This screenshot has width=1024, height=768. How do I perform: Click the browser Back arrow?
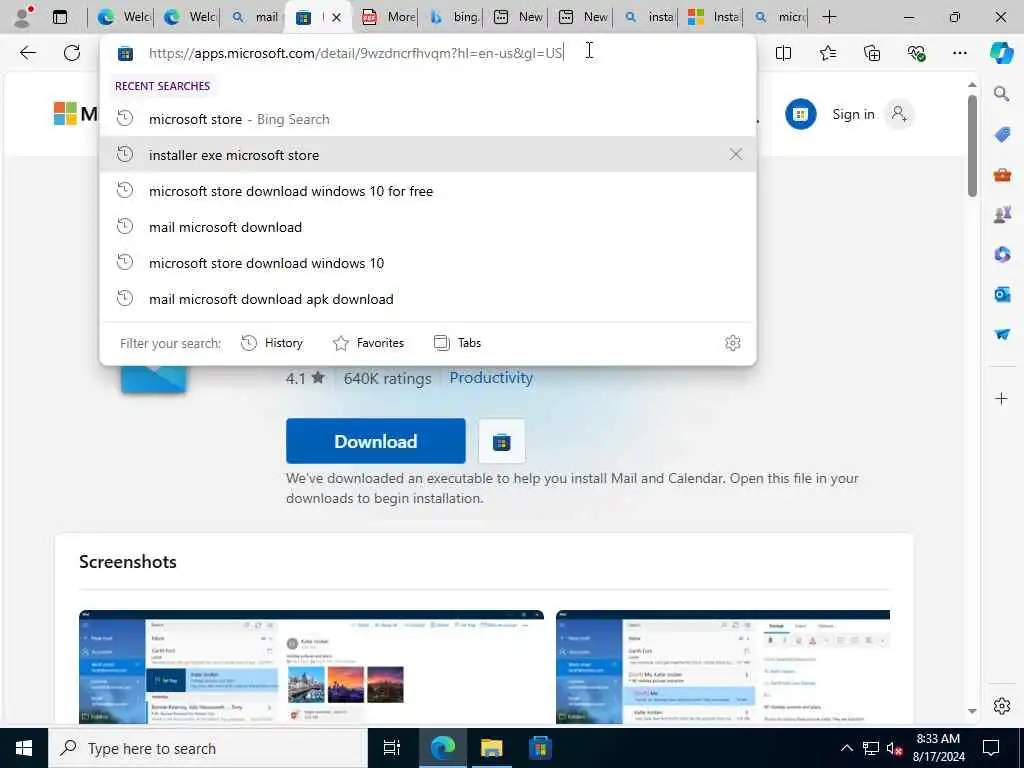[x=27, y=53]
